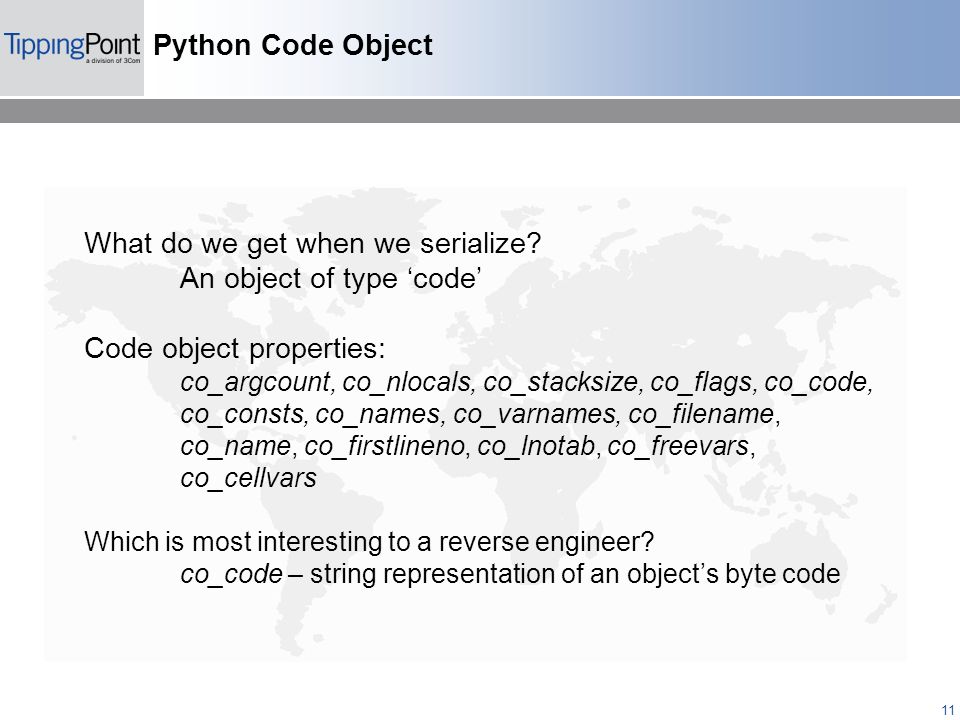Click the co_varnames property text

click(x=534, y=414)
